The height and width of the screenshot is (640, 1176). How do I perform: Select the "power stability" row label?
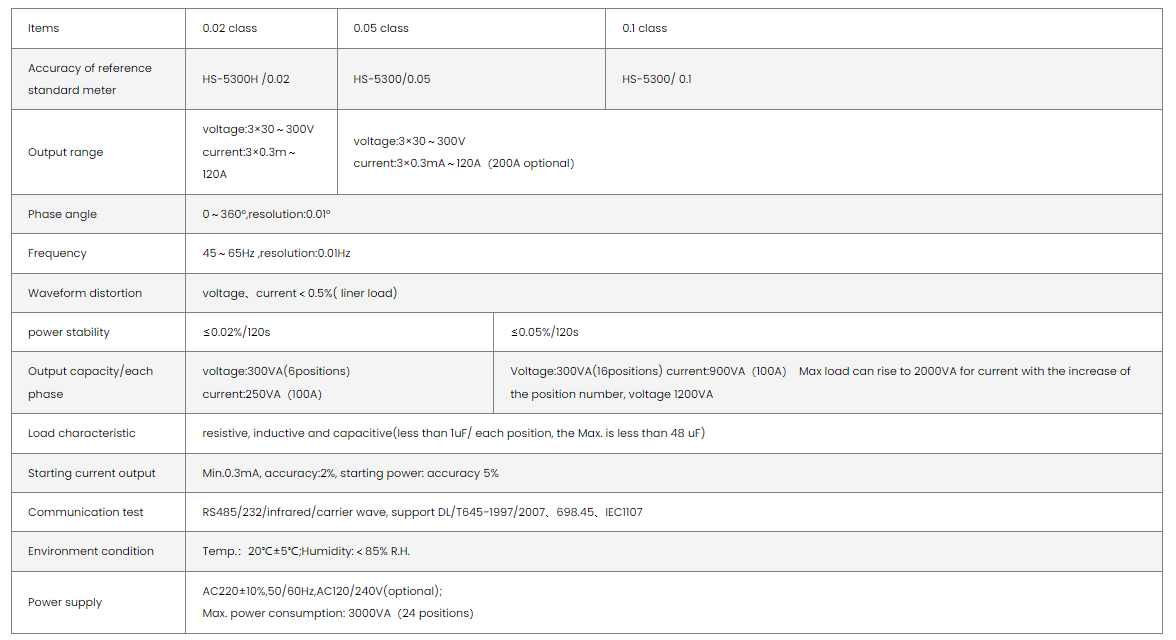tap(69, 332)
